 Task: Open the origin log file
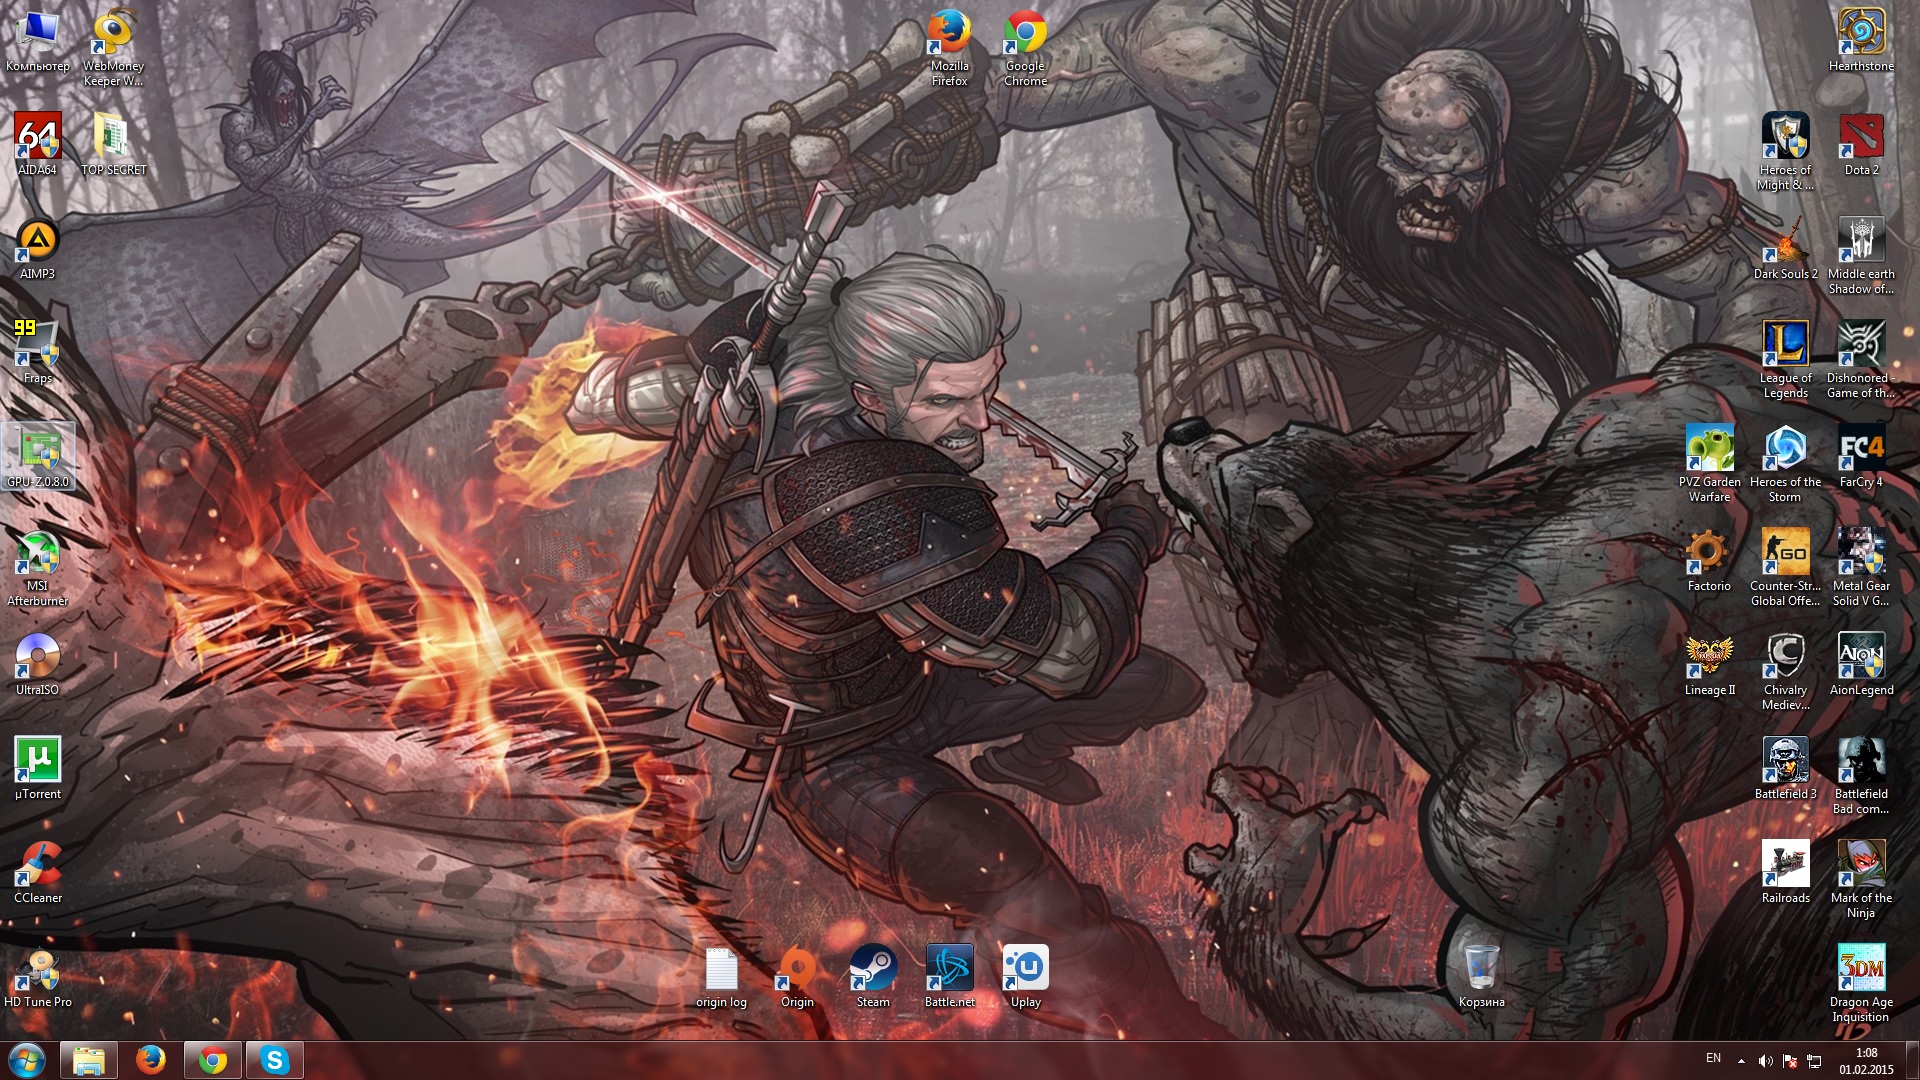pos(722,977)
